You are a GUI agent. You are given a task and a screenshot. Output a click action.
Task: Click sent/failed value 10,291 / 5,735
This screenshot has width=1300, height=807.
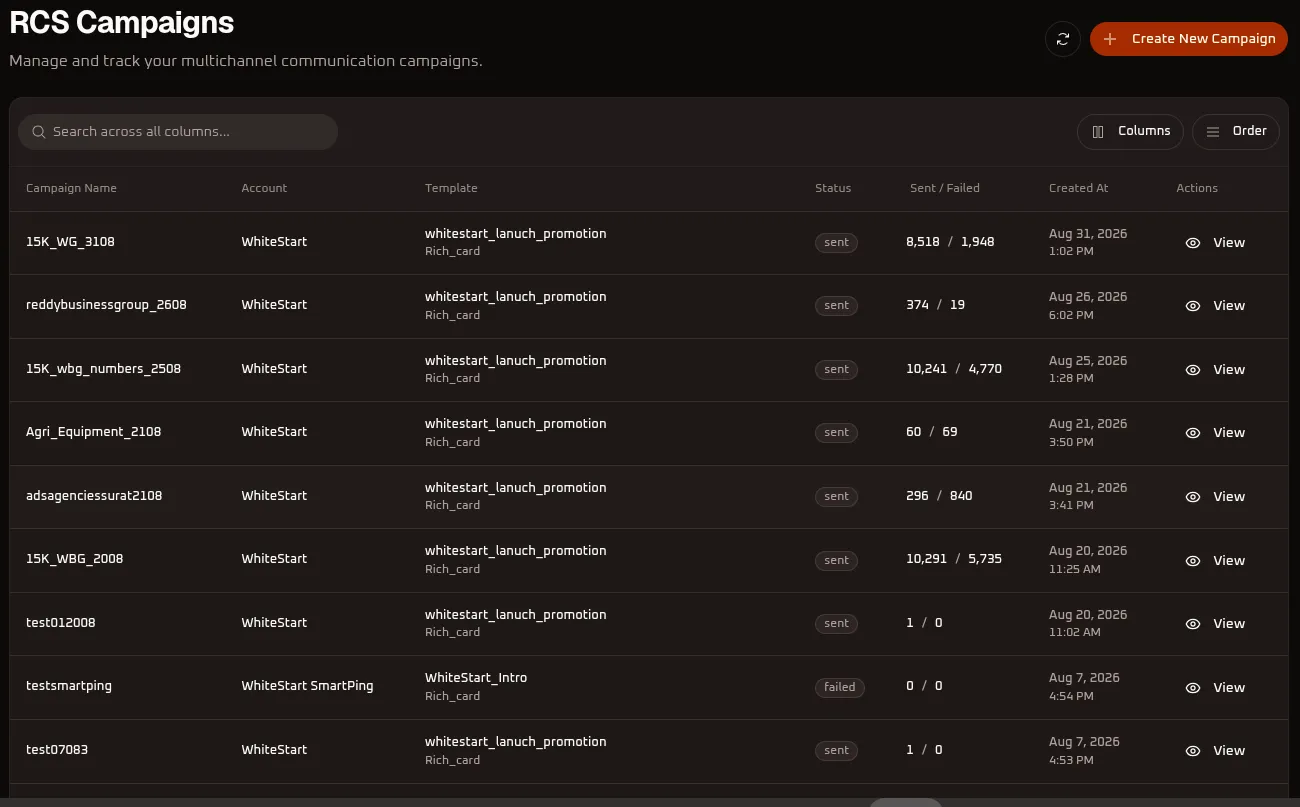point(954,559)
